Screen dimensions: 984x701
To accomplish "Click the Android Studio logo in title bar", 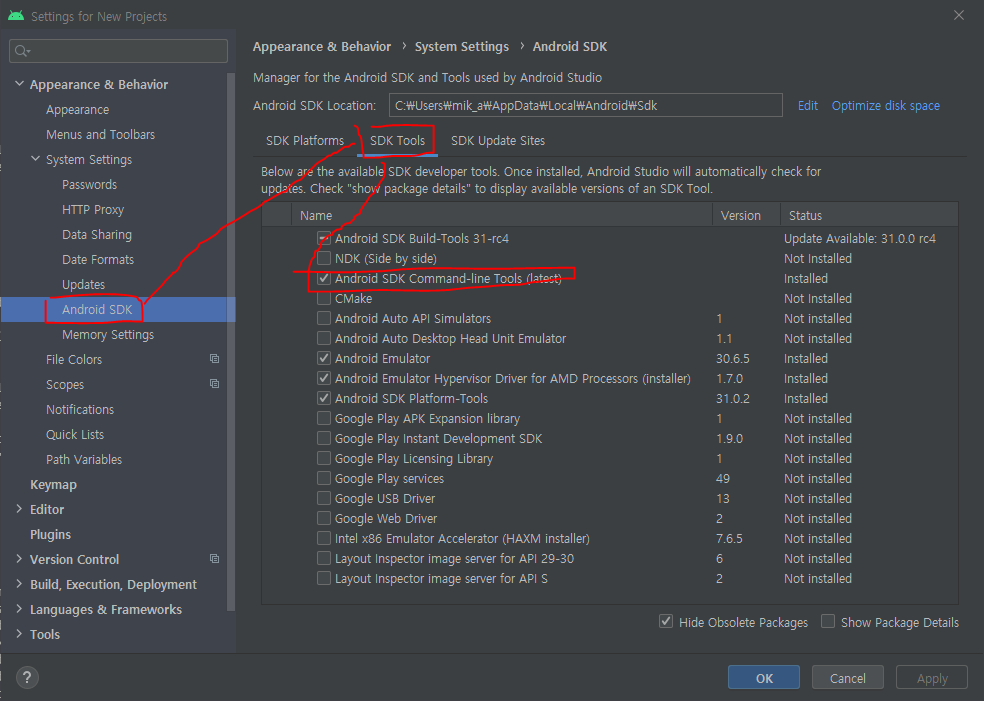I will click(16, 16).
